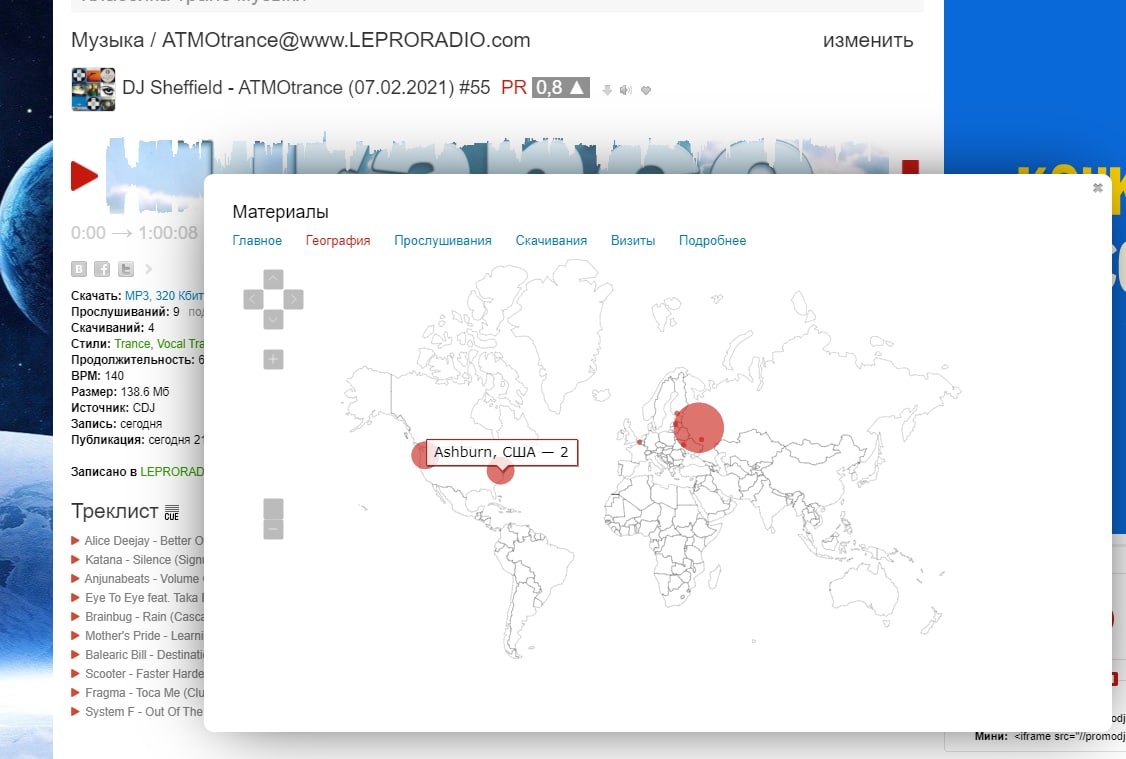The height and width of the screenshot is (759, 1126).
Task: Open the Скачивания tab
Action: click(x=551, y=241)
